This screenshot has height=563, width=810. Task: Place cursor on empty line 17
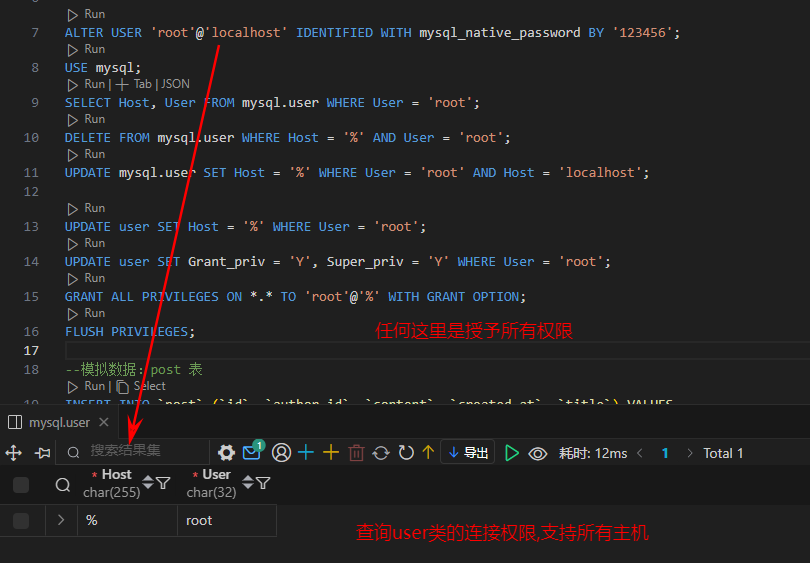437,351
